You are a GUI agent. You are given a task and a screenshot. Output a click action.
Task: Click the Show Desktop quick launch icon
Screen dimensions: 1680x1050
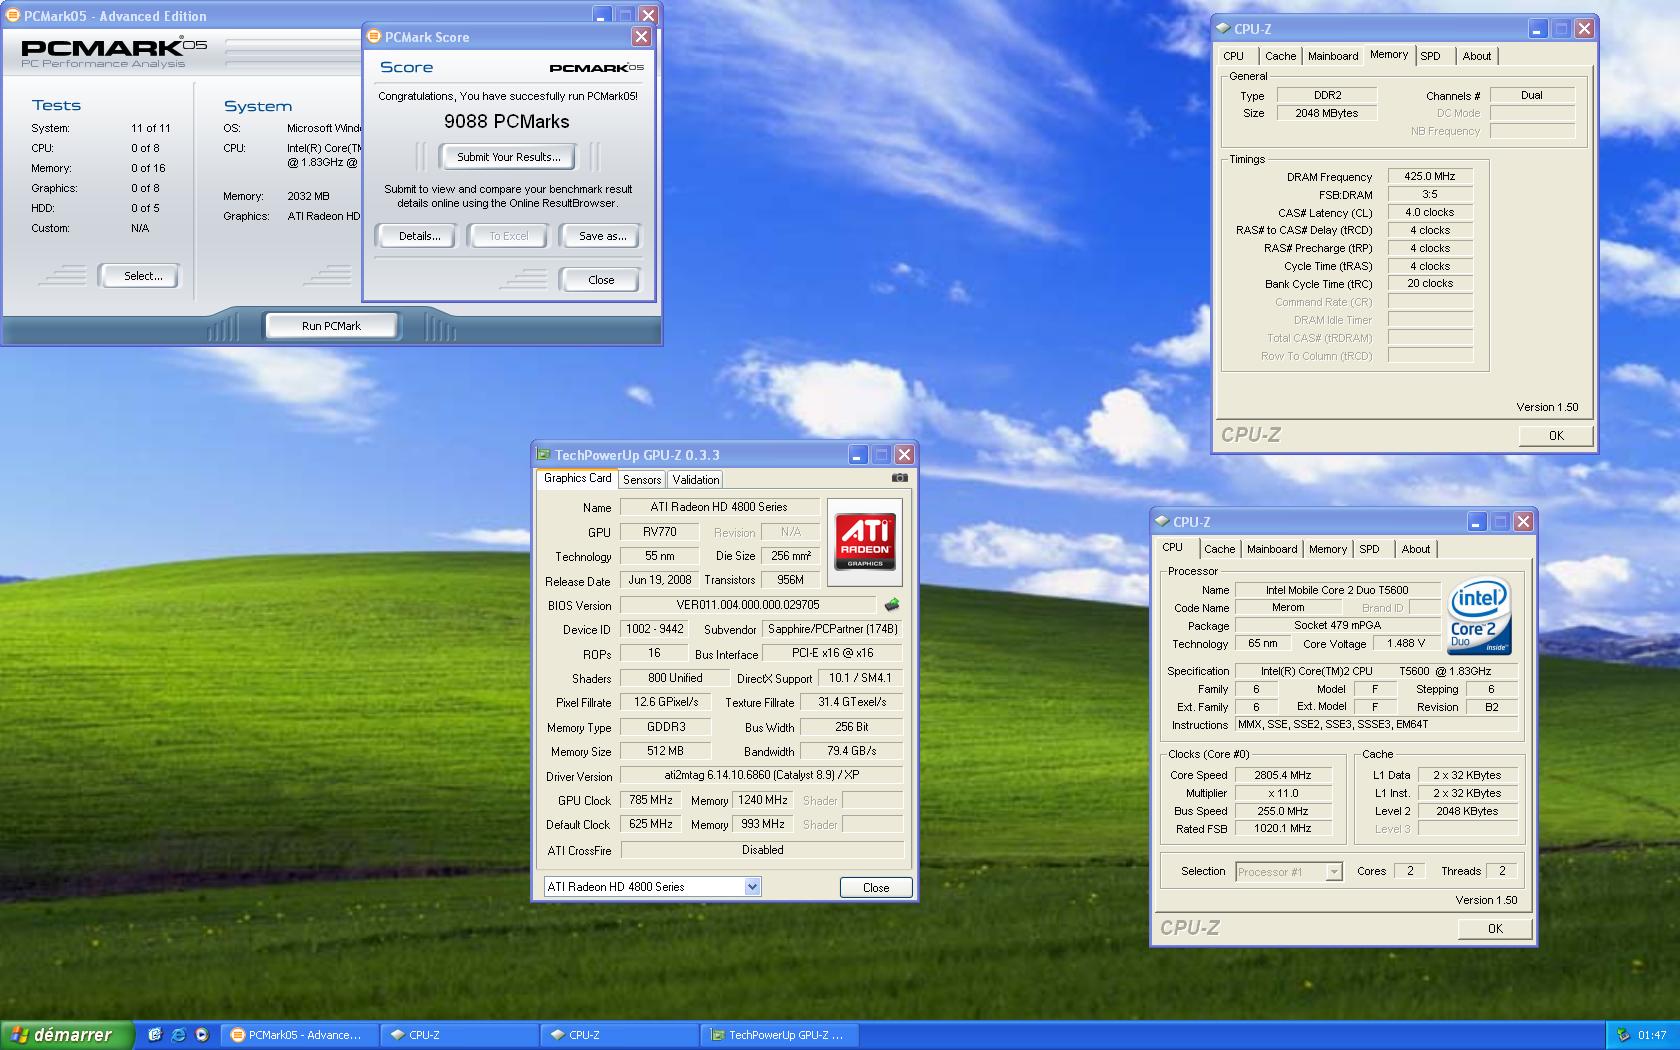pyautogui.click(x=155, y=1035)
